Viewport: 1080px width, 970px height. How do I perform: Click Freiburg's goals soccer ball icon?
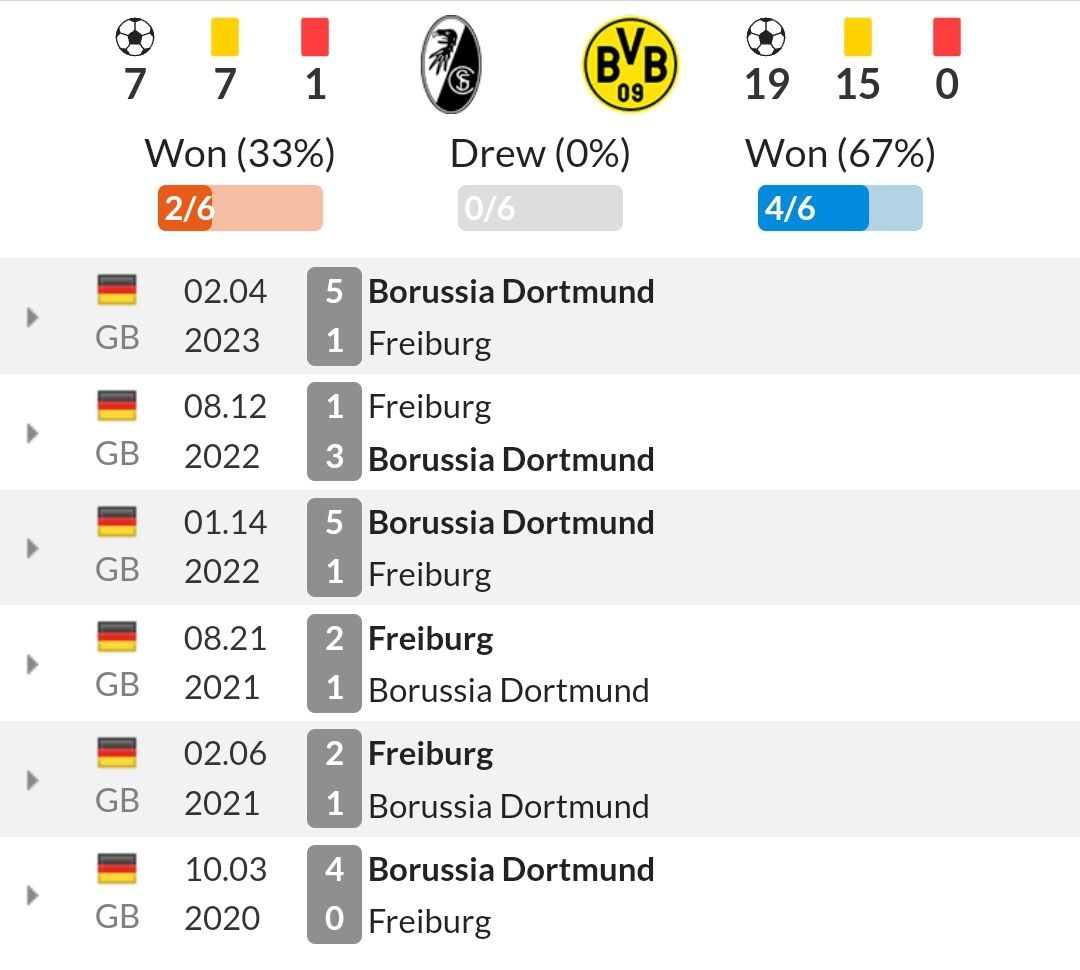135,37
